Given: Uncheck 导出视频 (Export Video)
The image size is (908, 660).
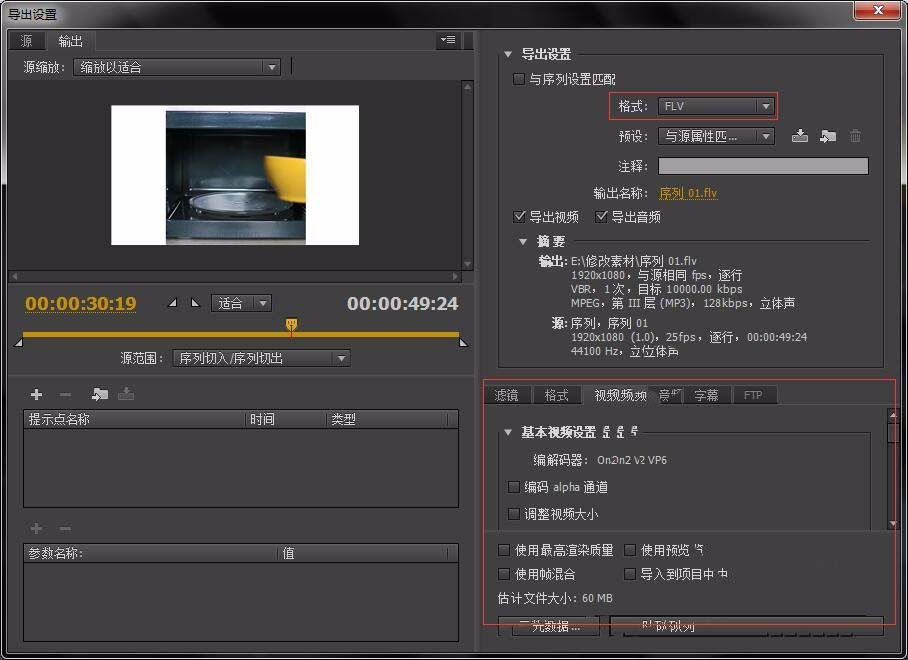Looking at the screenshot, I should [520, 216].
